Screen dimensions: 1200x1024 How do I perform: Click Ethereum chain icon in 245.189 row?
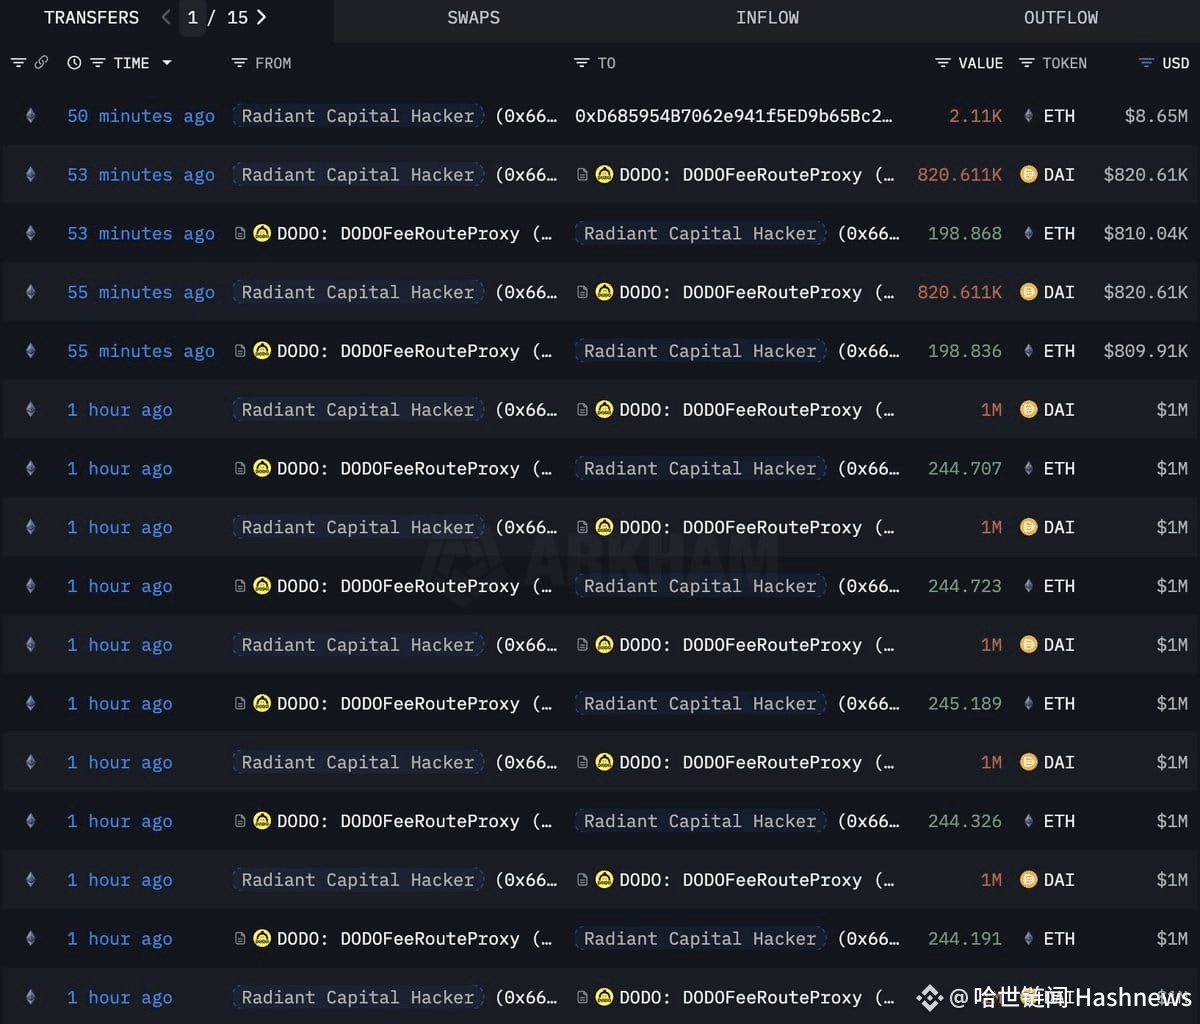[30, 704]
